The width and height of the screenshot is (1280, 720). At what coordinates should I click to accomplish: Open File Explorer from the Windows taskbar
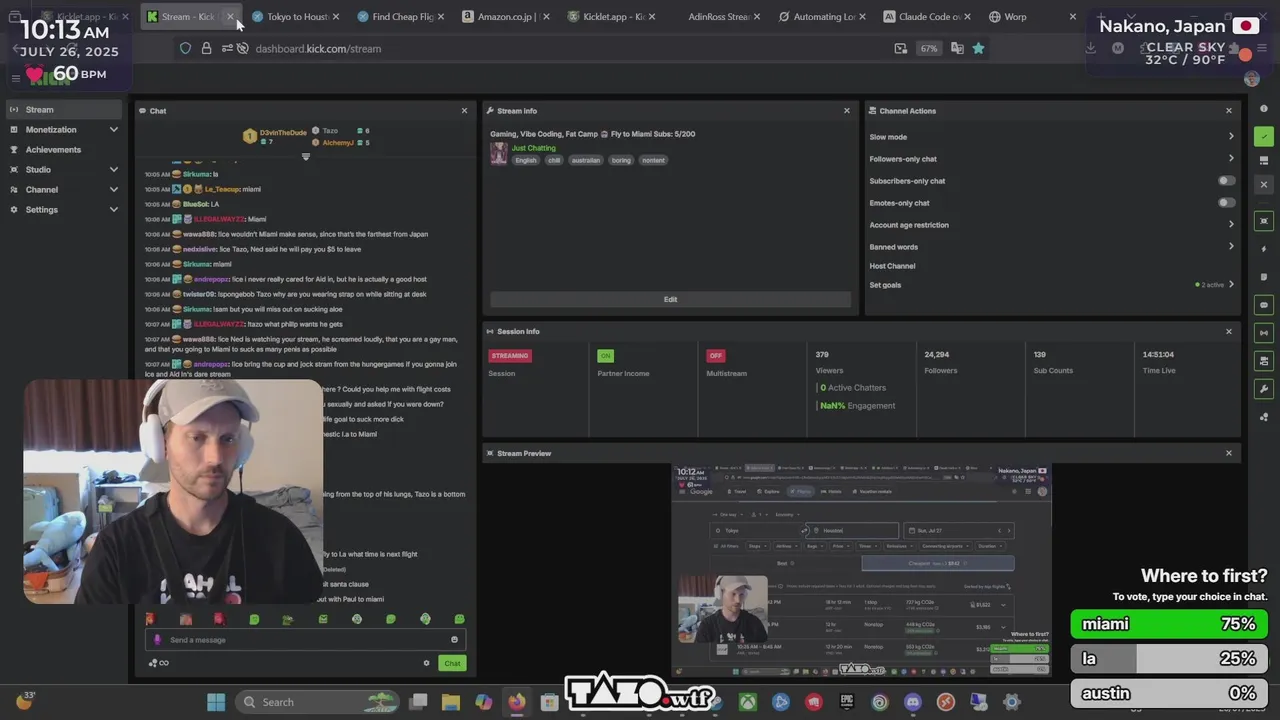click(450, 702)
